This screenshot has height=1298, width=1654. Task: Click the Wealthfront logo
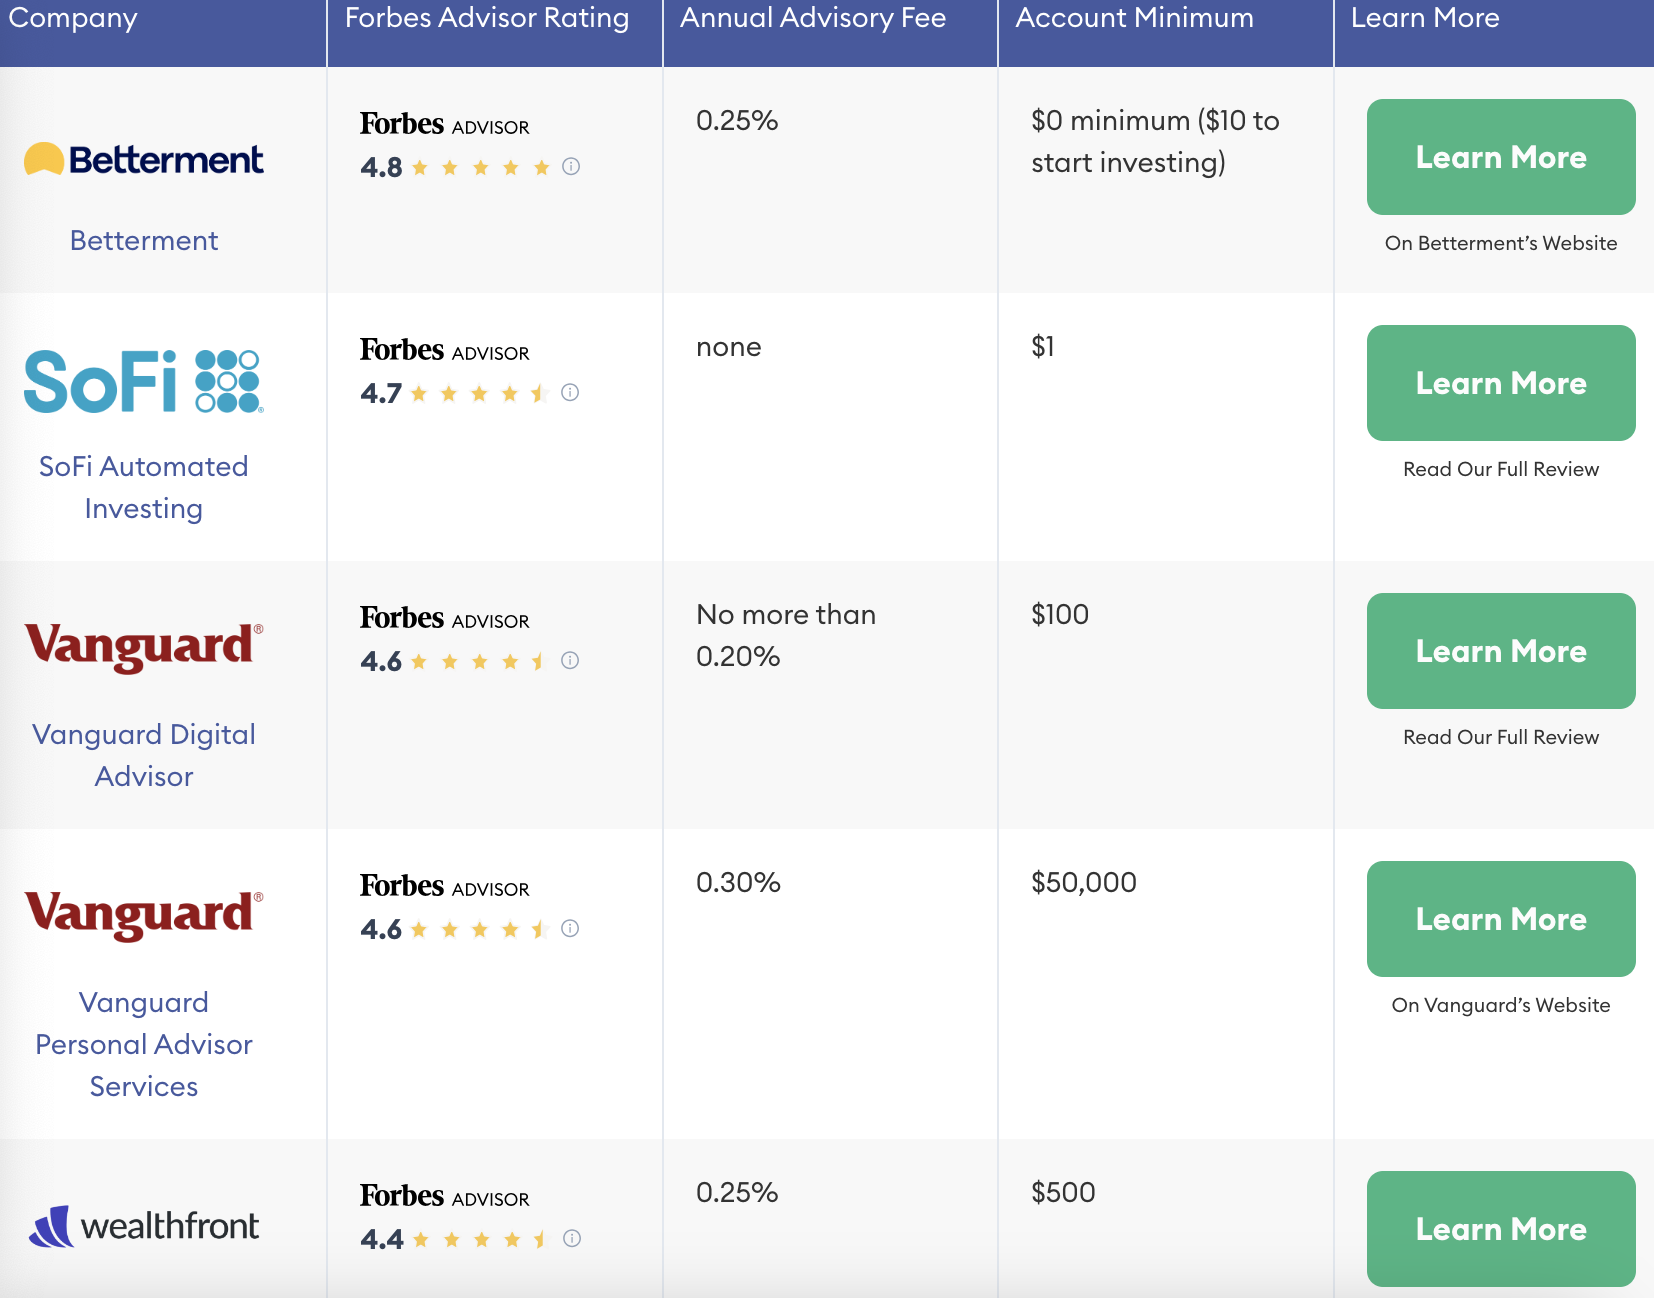144,1226
